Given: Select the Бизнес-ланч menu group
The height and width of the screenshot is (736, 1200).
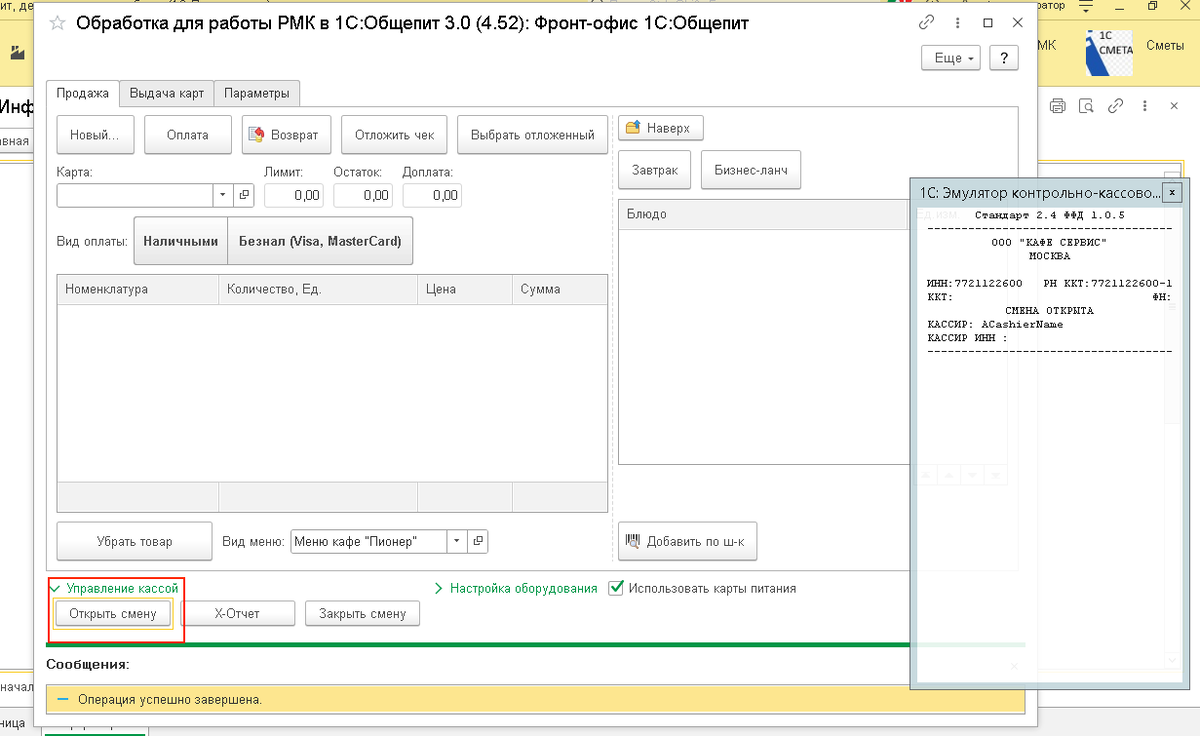Looking at the screenshot, I should 751,170.
